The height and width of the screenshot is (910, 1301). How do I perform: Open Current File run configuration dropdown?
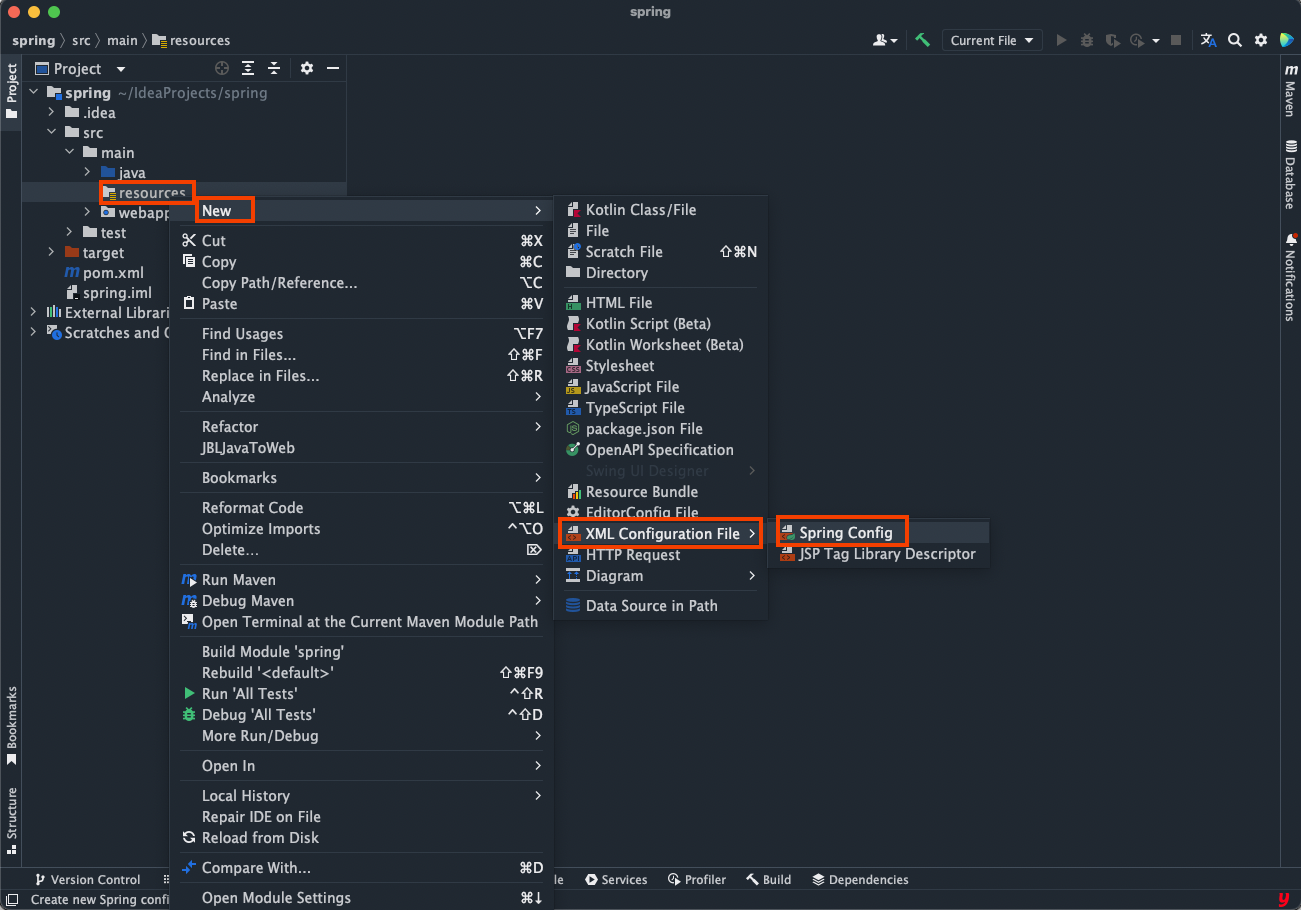coord(991,40)
